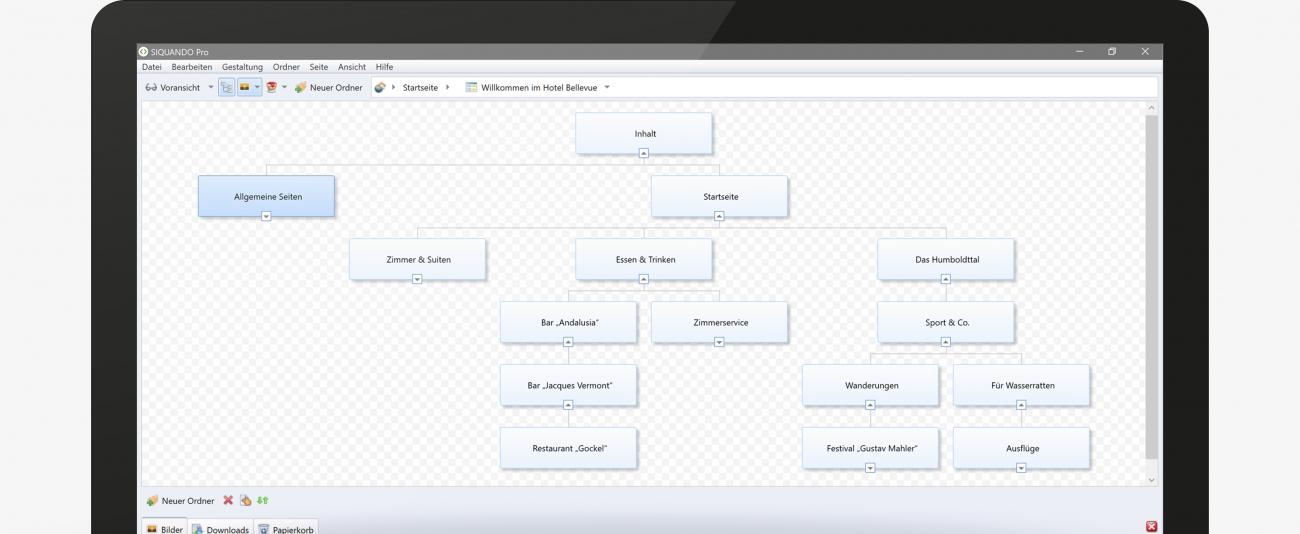Open dropdown after Willkommen im Hotel Bellevue

606,87
